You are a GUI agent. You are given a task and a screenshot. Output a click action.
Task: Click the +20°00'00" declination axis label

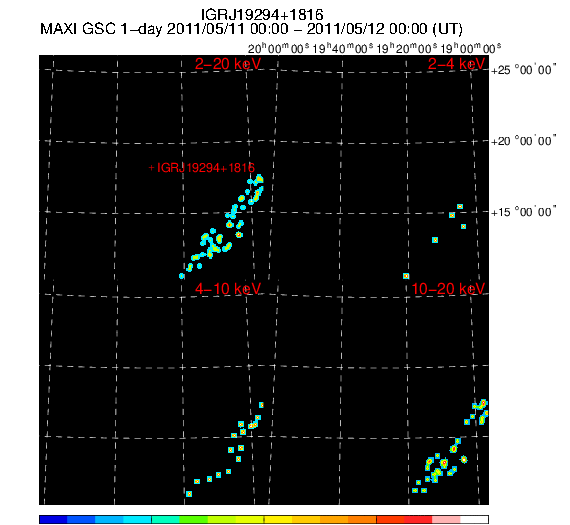523,141
